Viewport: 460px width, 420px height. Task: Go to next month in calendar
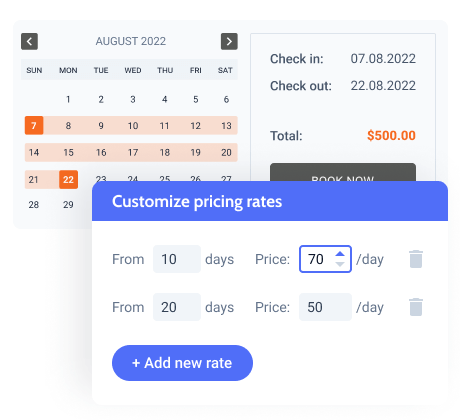point(229,41)
